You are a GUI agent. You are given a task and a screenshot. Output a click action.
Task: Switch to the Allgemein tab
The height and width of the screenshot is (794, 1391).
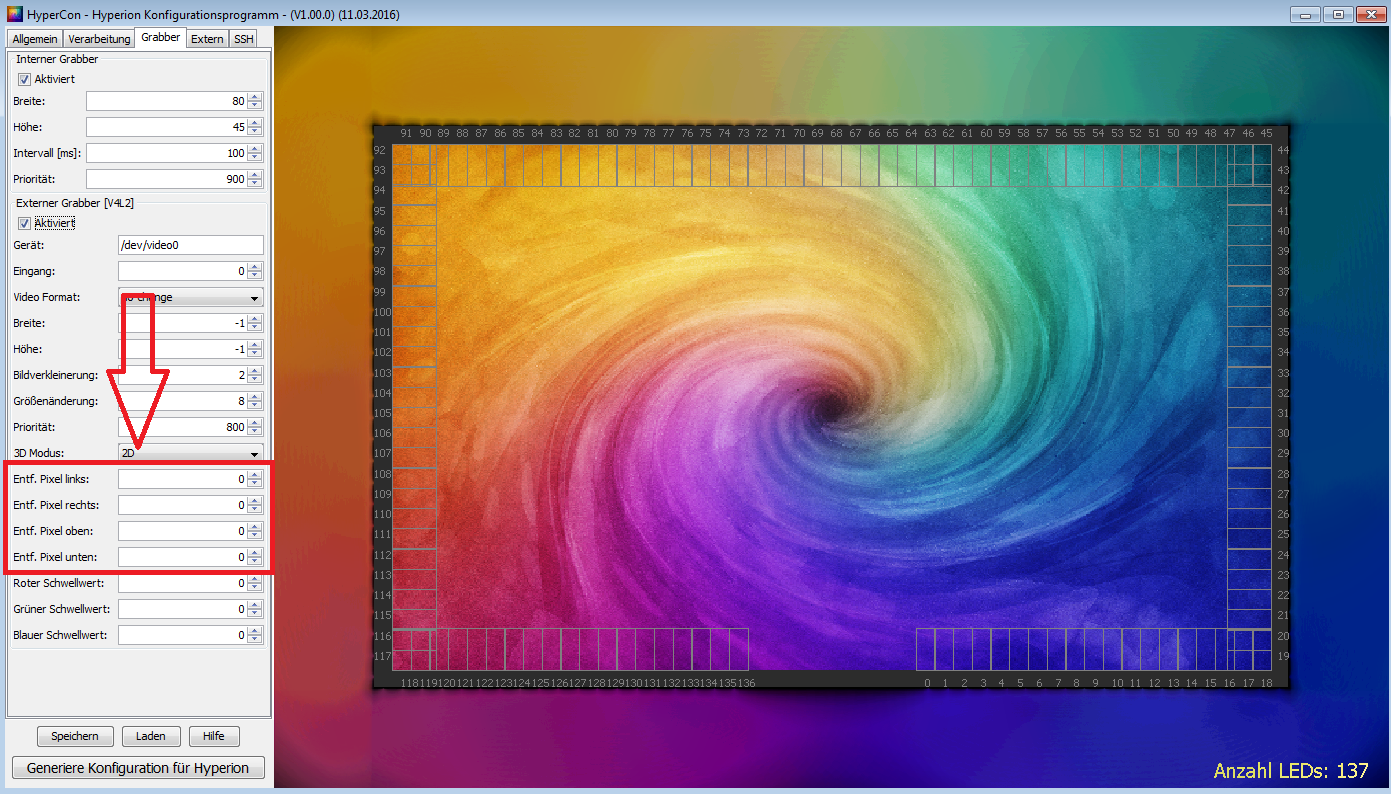(x=35, y=39)
